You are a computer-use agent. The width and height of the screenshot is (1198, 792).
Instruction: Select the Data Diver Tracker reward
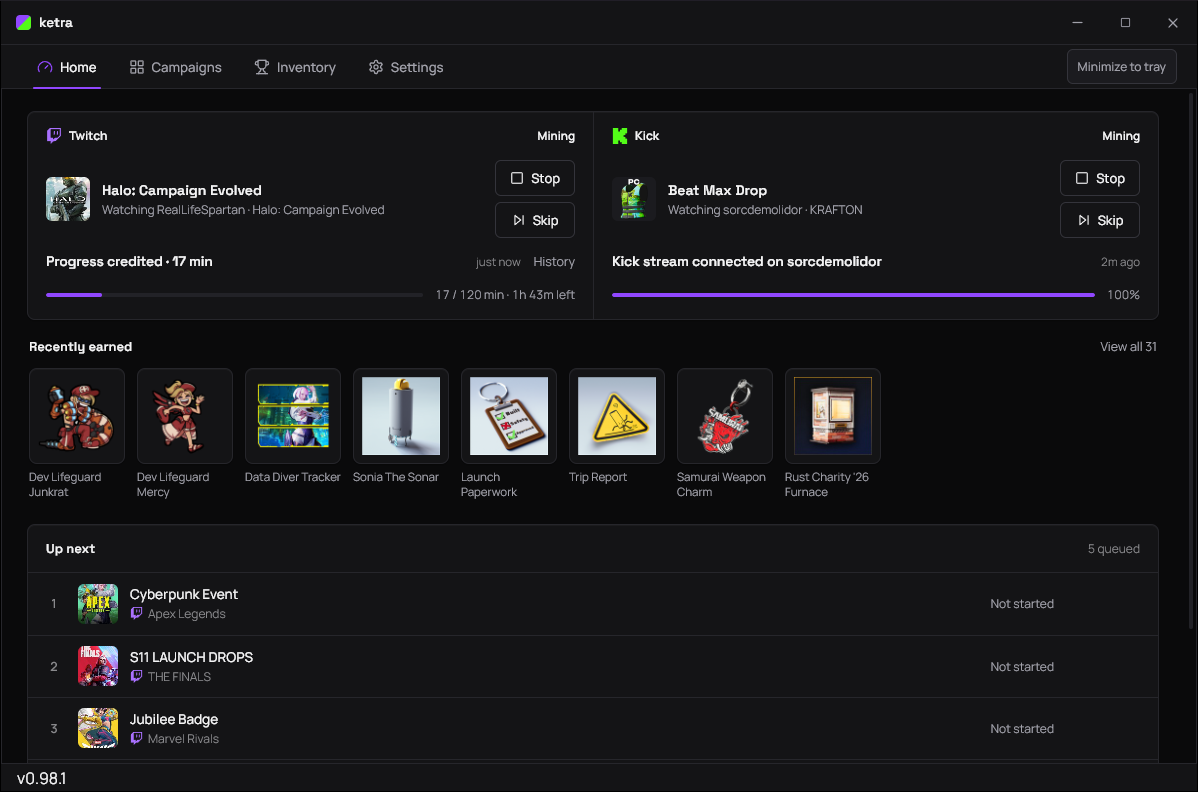pos(293,426)
